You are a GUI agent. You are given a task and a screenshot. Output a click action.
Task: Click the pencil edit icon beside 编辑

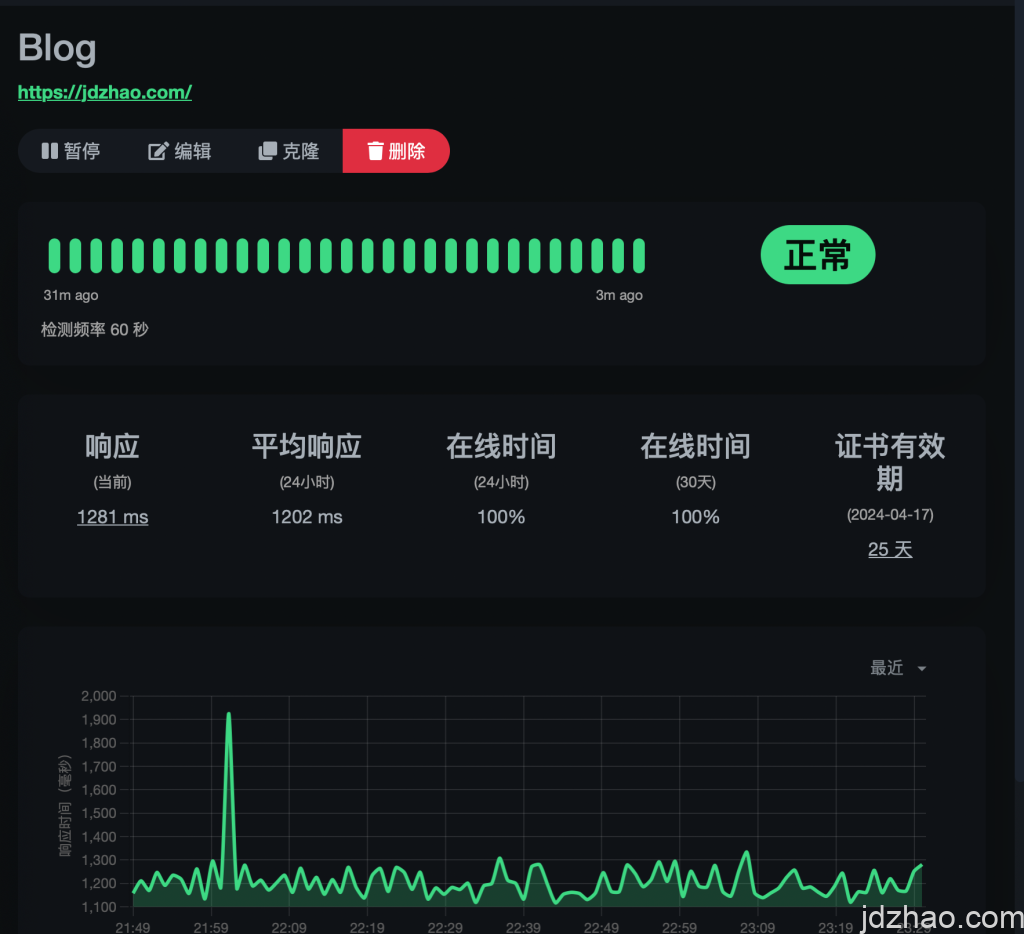pyautogui.click(x=158, y=151)
